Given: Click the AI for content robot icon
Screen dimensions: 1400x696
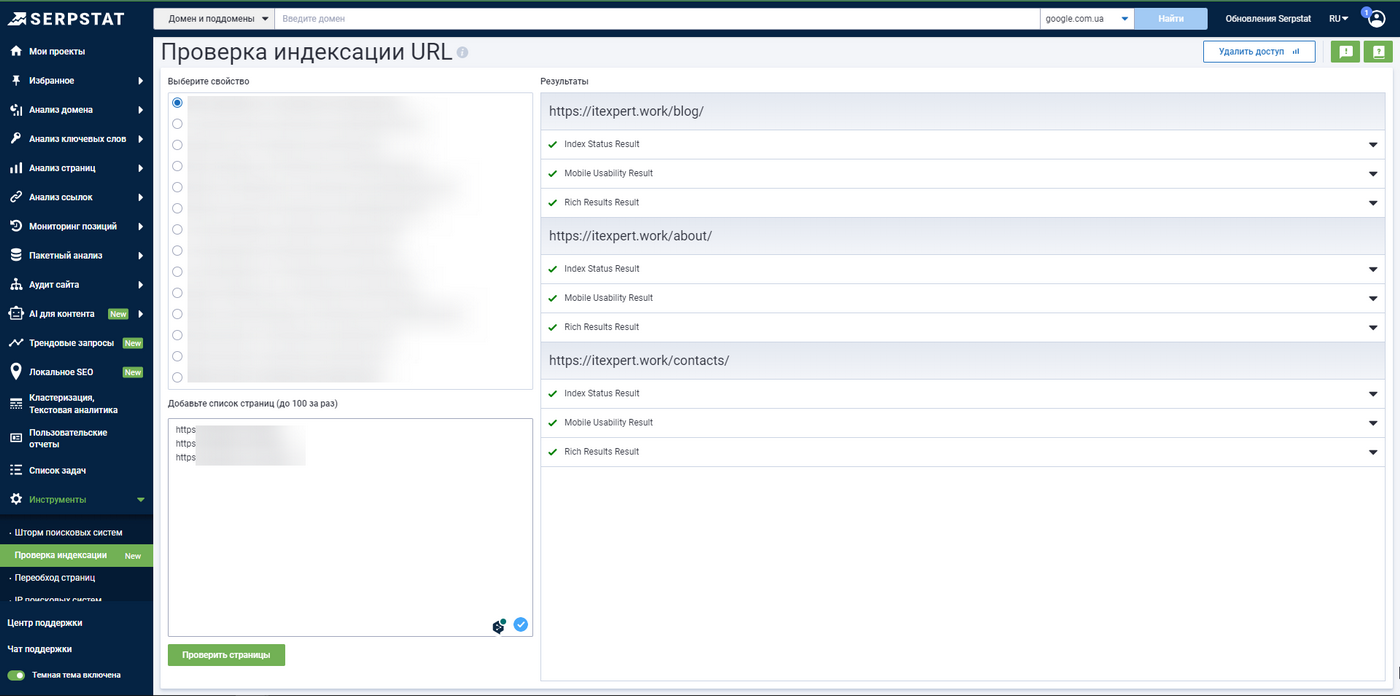Looking at the screenshot, I should click(16, 313).
